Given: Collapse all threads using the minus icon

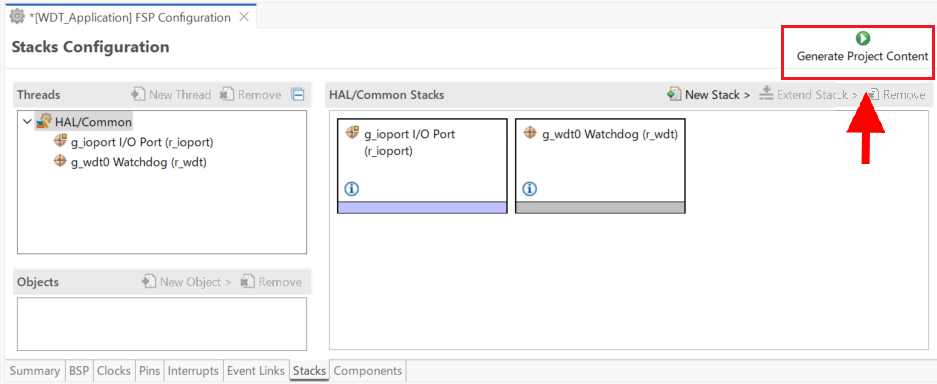Looking at the screenshot, I should coord(298,94).
